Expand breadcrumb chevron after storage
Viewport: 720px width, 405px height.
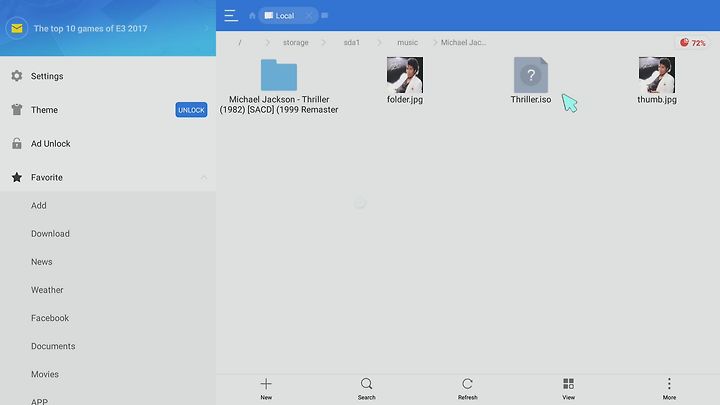324,42
